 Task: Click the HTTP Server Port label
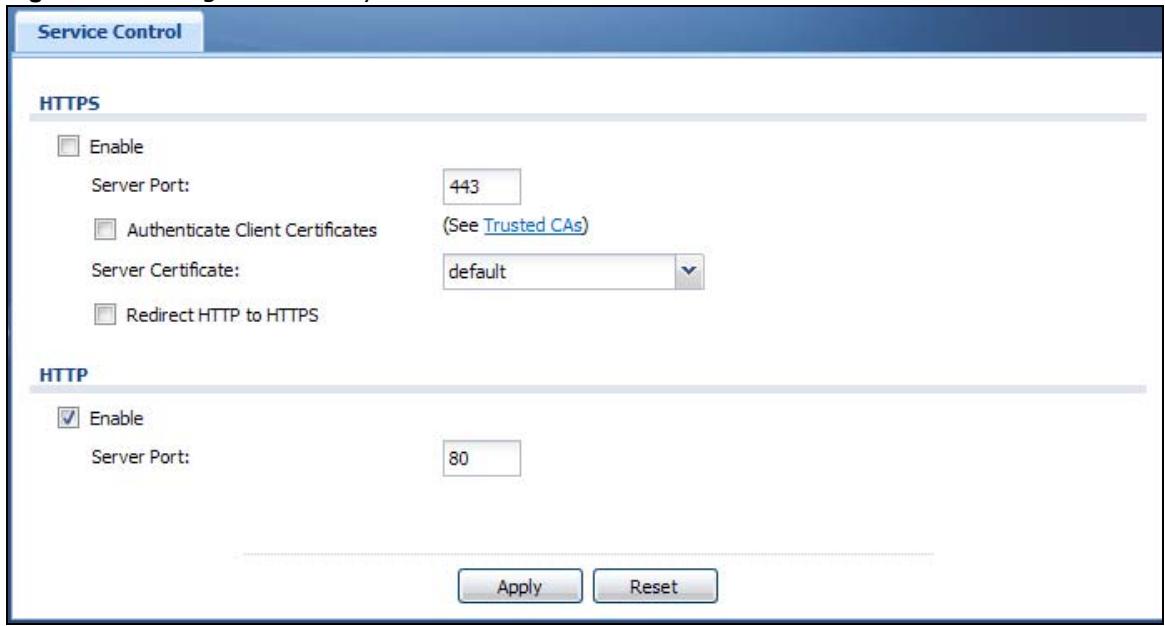140,457
